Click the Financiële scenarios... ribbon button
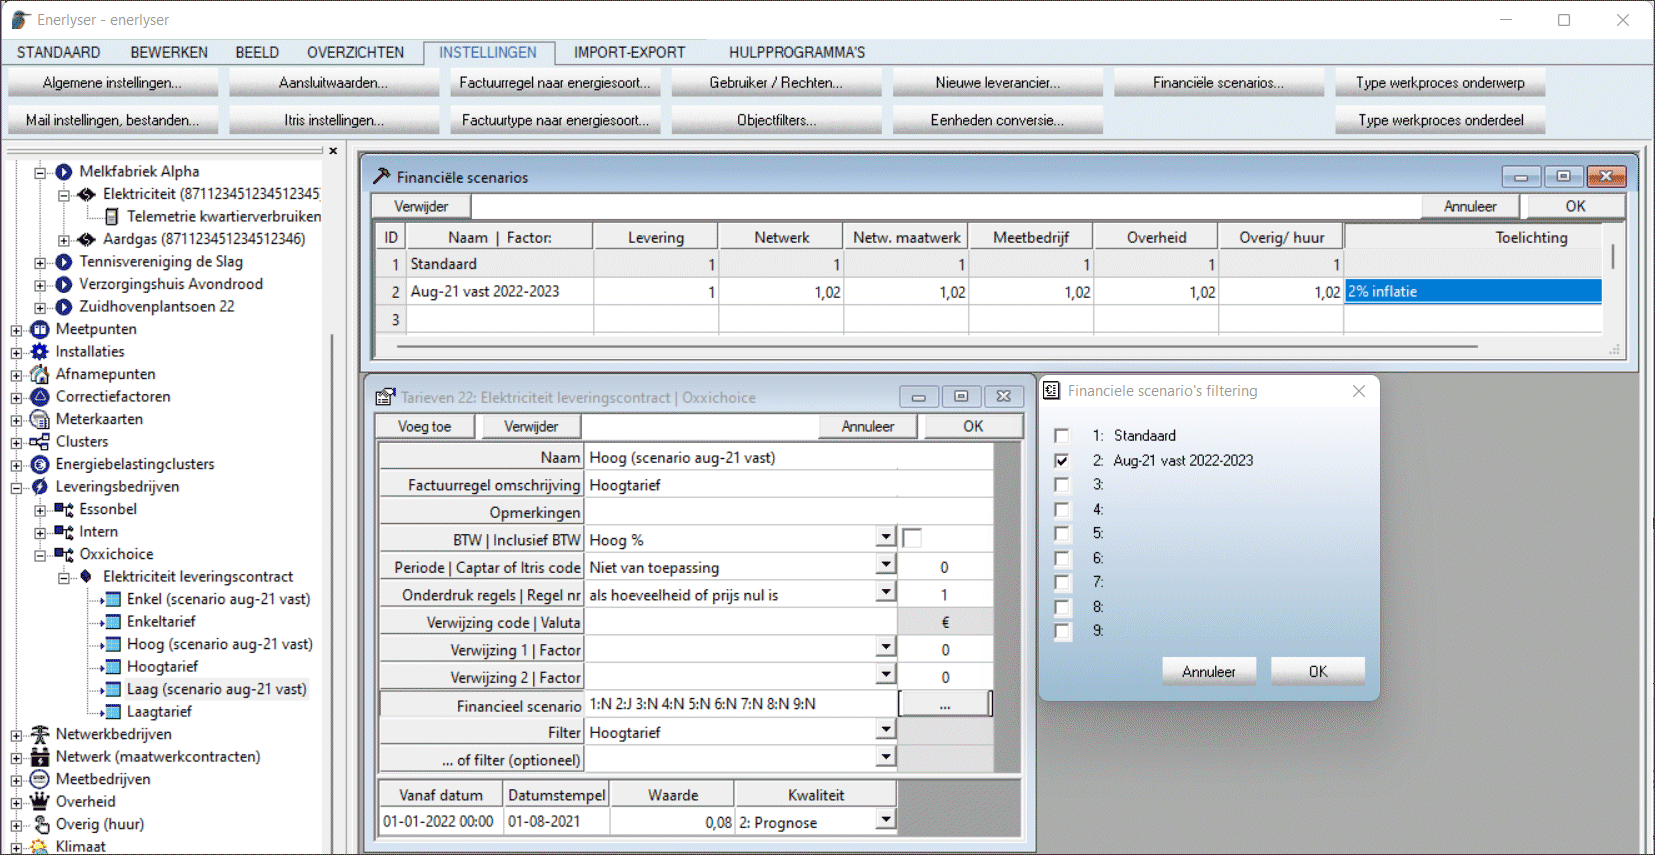The image size is (1655, 855). (1218, 83)
